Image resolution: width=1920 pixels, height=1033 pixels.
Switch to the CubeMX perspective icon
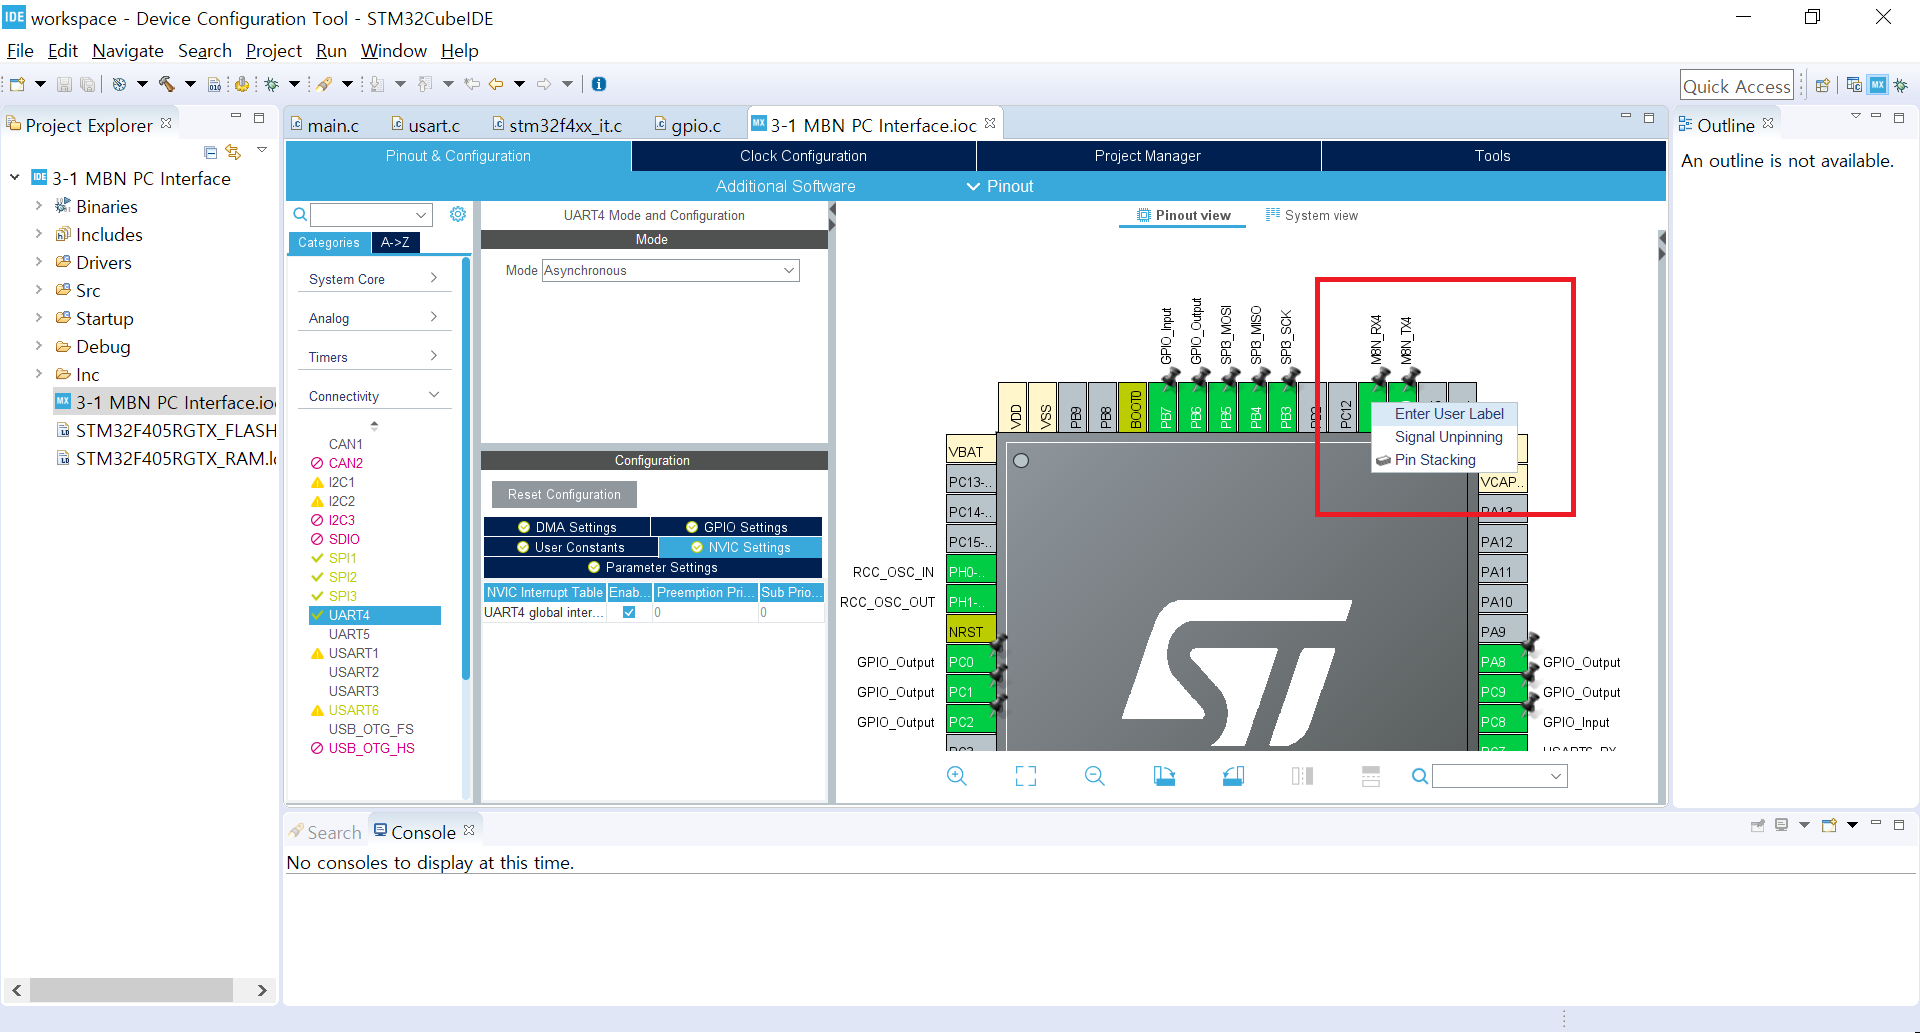coord(1878,85)
